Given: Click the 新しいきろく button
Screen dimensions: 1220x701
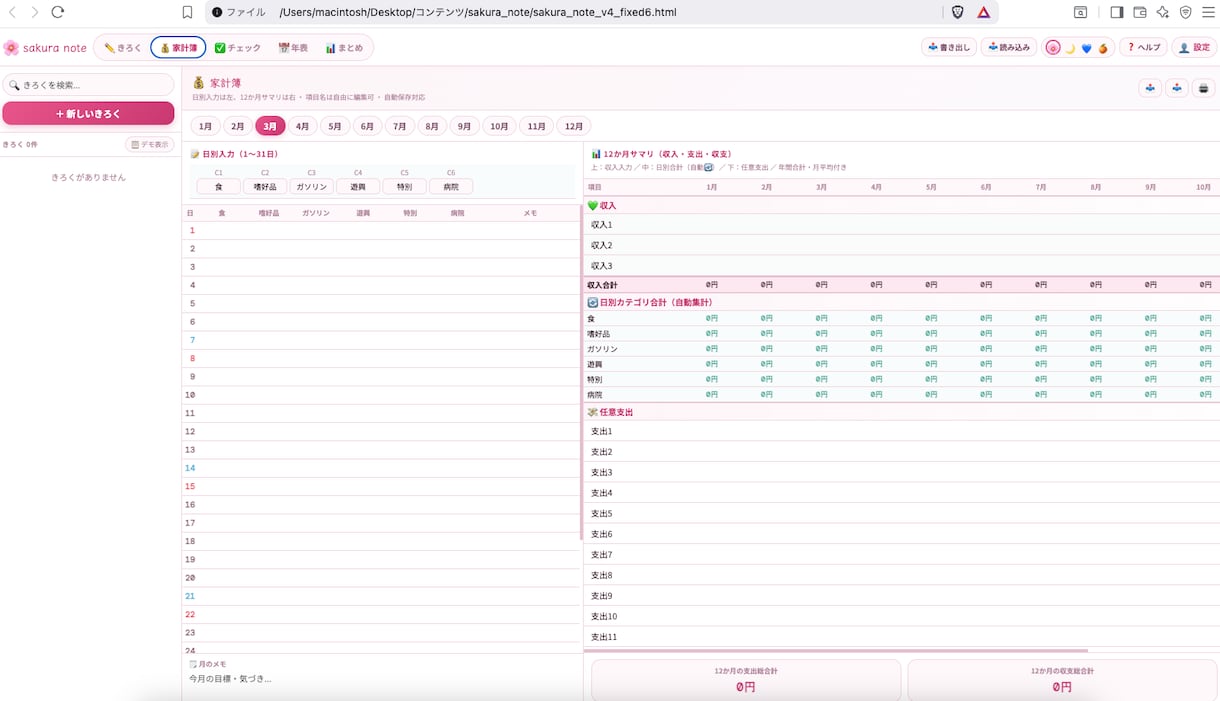Looking at the screenshot, I should tap(88, 114).
